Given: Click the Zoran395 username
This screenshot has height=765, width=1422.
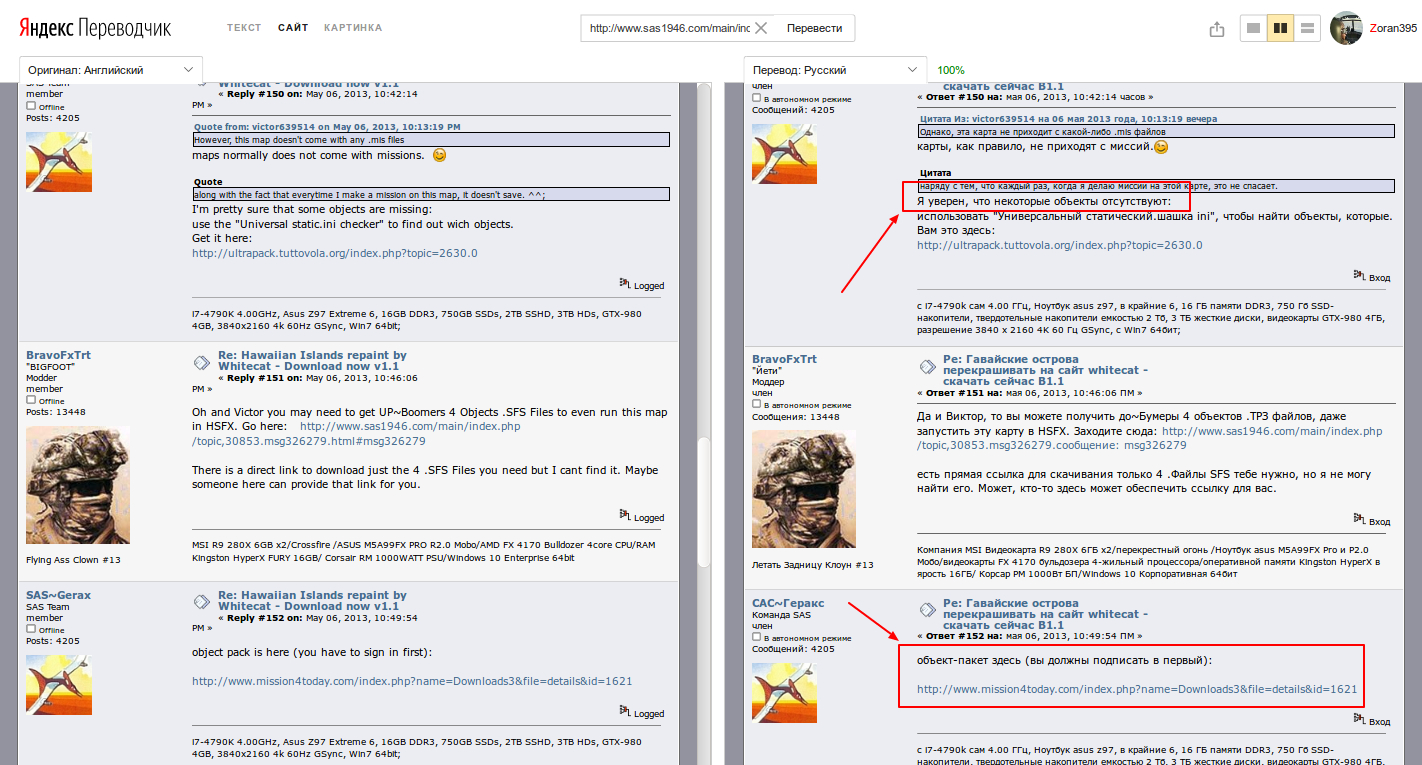Looking at the screenshot, I should tap(1393, 29).
